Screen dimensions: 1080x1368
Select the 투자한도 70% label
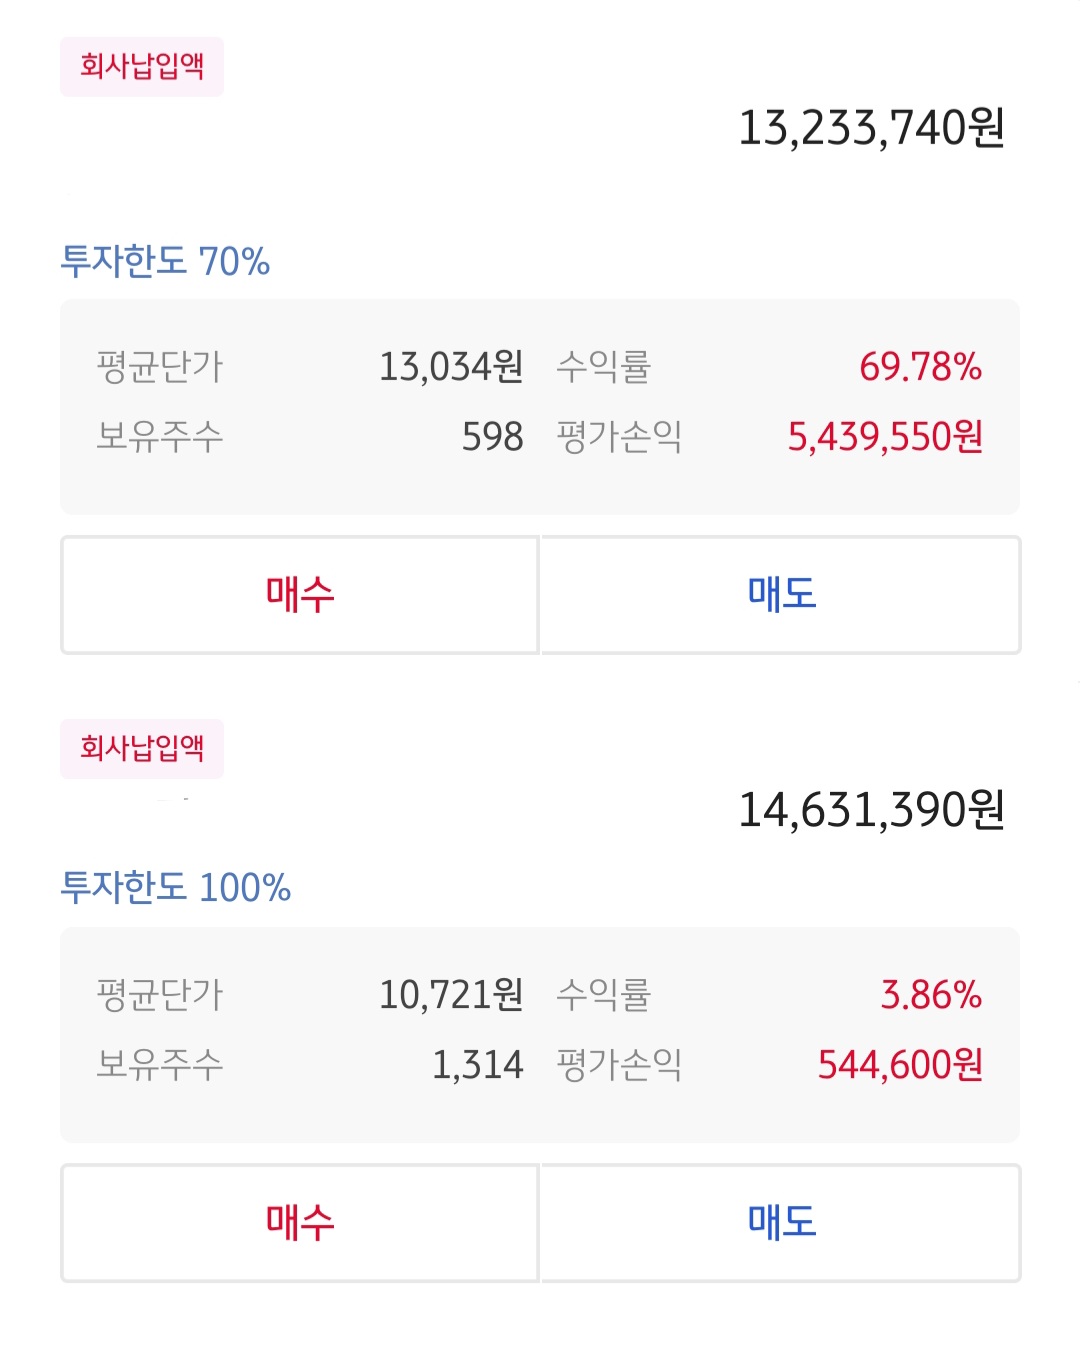(x=165, y=262)
